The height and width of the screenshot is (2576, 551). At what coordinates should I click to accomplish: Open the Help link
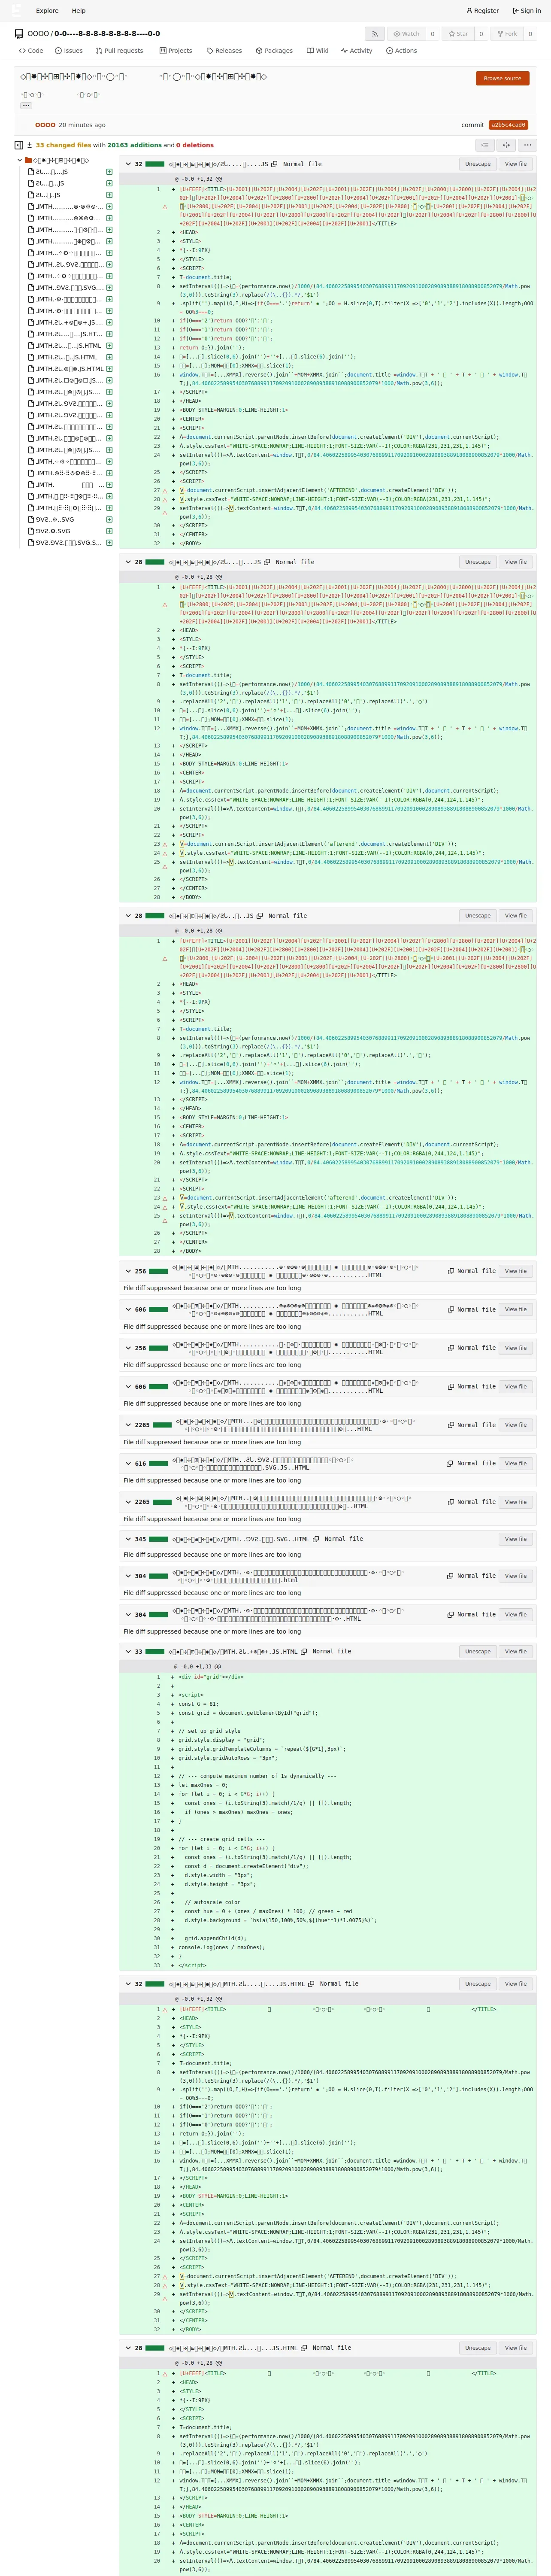(x=79, y=11)
